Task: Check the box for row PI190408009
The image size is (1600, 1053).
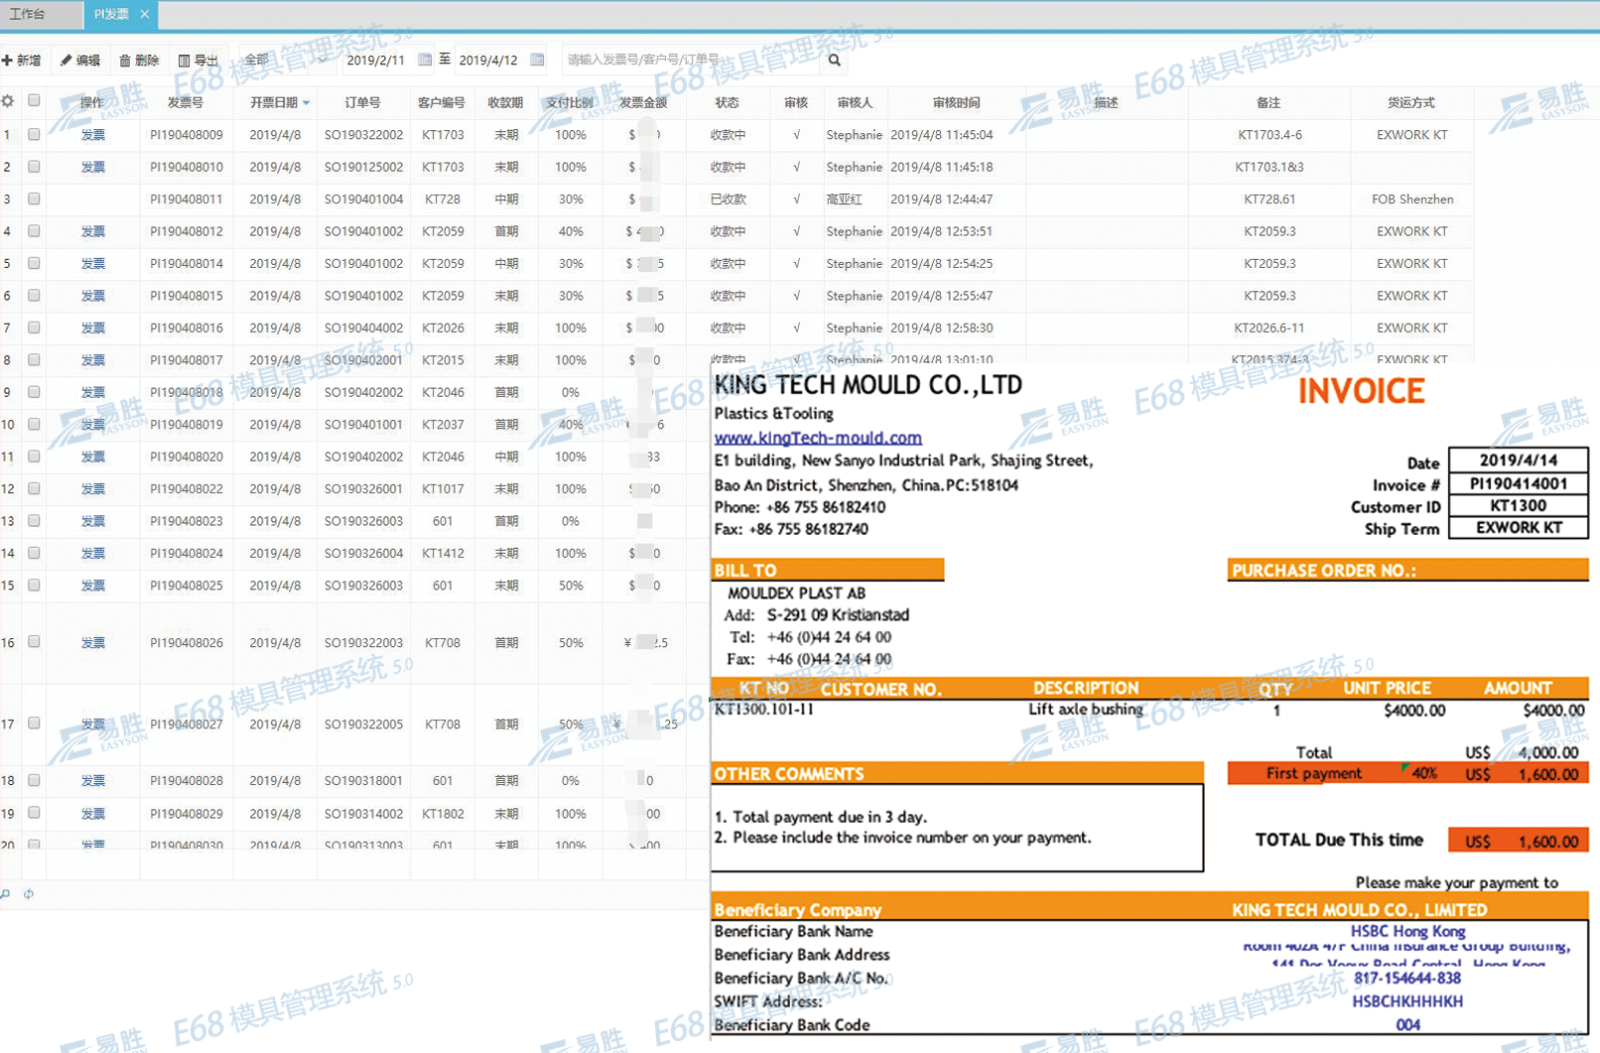Action: tap(34, 134)
